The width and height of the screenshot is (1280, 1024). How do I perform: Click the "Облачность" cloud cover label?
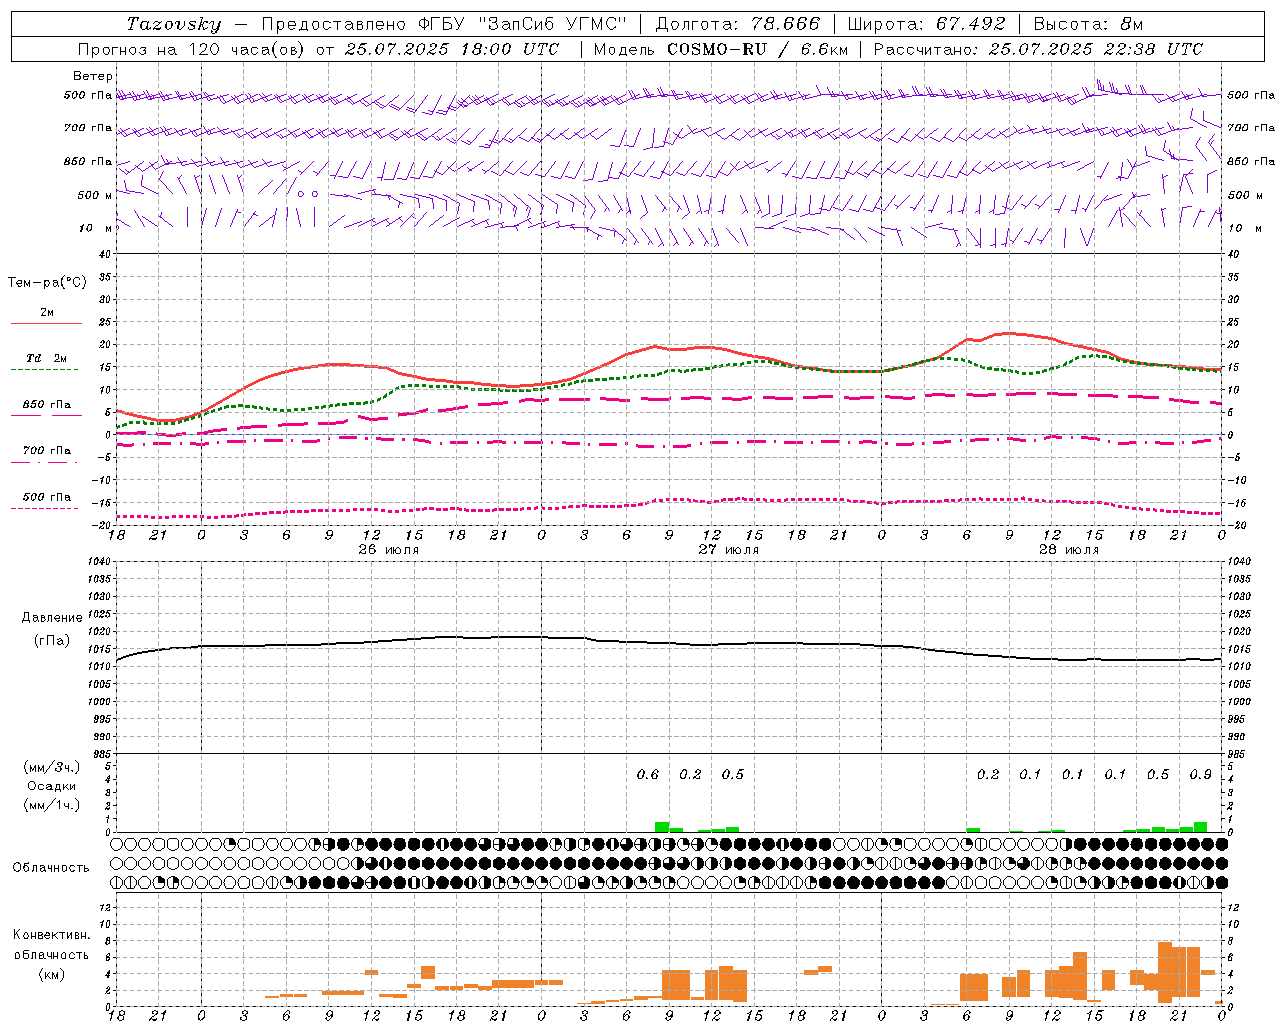[51, 868]
